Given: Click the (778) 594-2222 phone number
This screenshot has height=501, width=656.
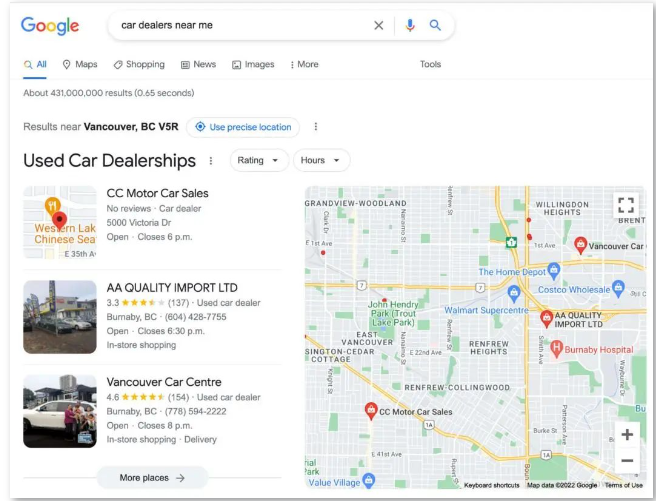Looking at the screenshot, I should (196, 412).
